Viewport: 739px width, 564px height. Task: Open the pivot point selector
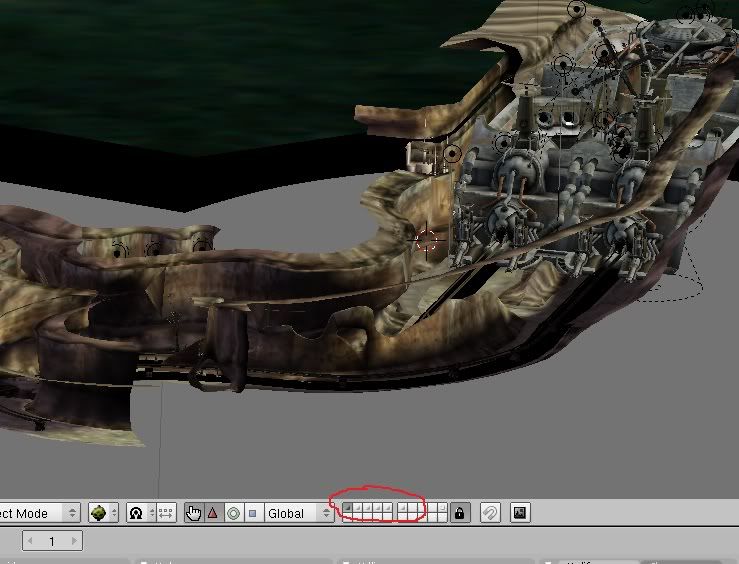tap(140, 513)
